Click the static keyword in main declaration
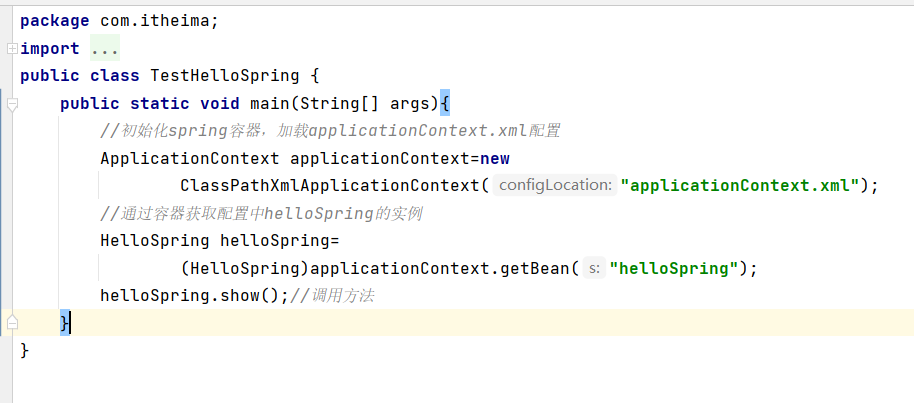 (160, 104)
